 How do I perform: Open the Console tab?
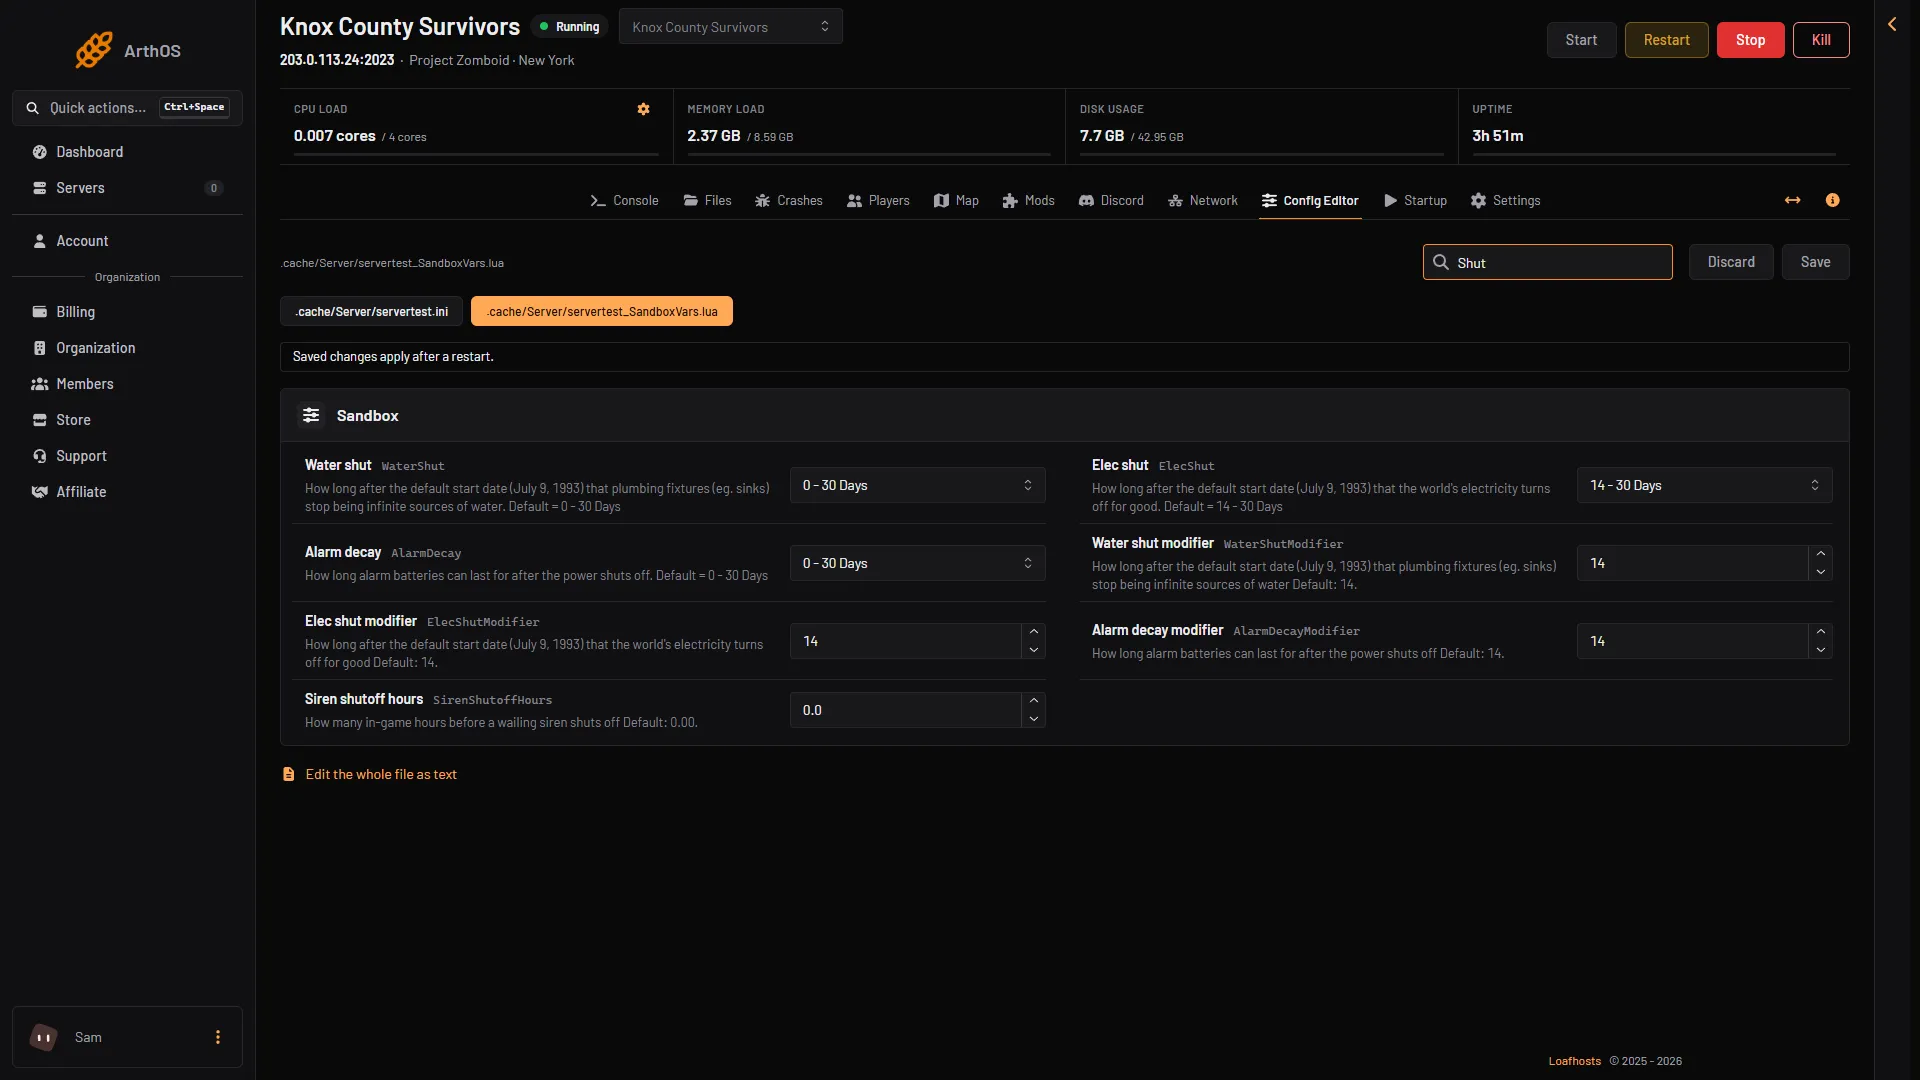click(624, 201)
